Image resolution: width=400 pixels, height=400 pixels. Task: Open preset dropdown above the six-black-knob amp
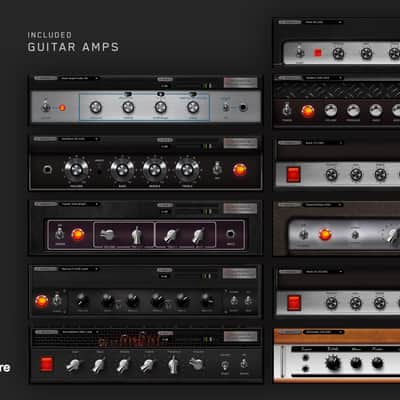pyautogui.click(x=80, y=269)
